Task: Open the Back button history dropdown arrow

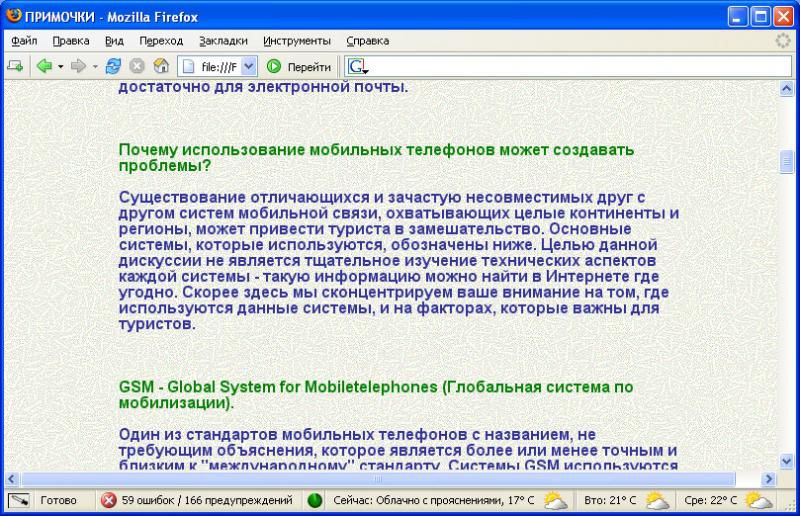Action: click(60, 66)
